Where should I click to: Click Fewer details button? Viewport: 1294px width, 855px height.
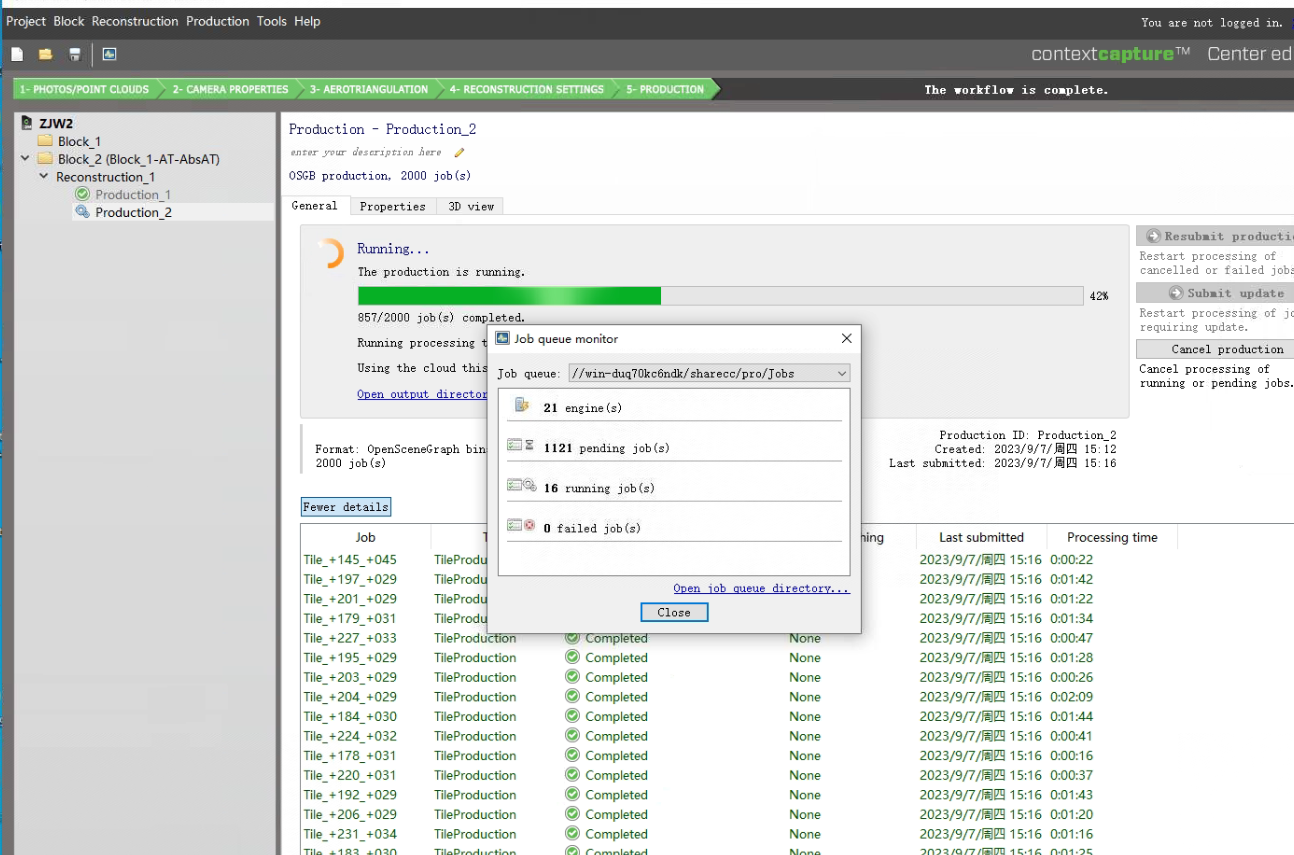tap(345, 507)
